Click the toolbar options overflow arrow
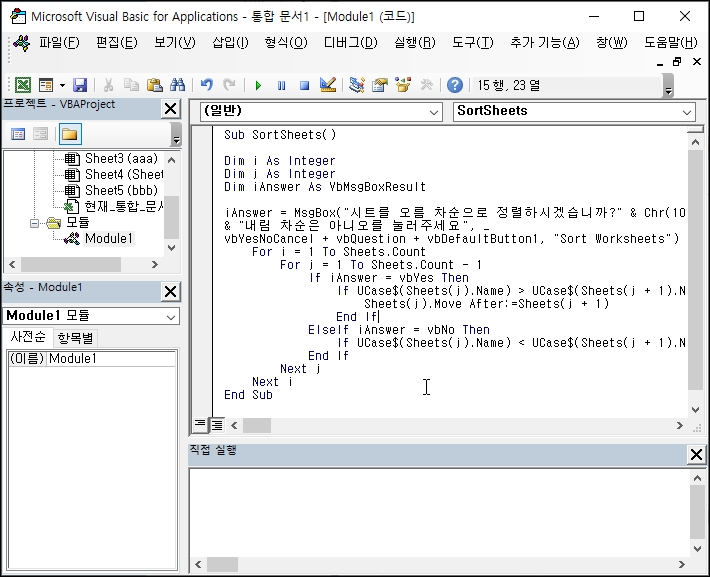The image size is (710, 577). [668, 87]
